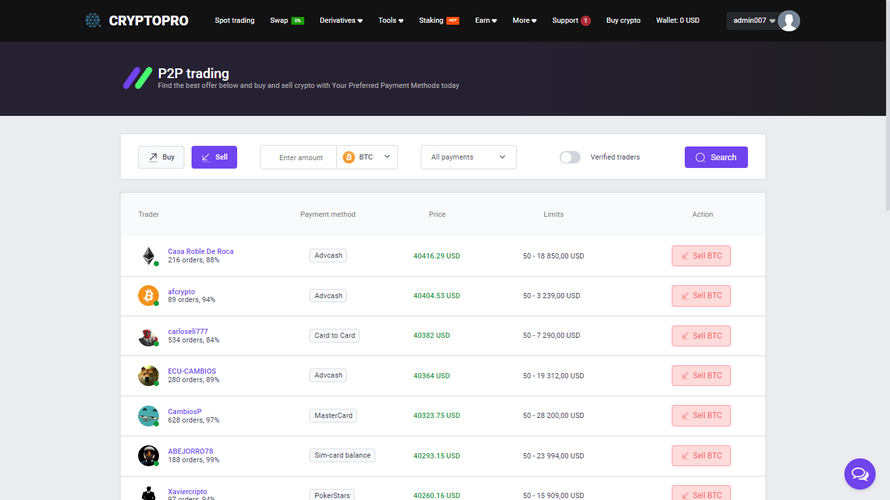Screen dimensions: 890x500
Task: Toggle the Verified traders switch
Action: (x=570, y=157)
